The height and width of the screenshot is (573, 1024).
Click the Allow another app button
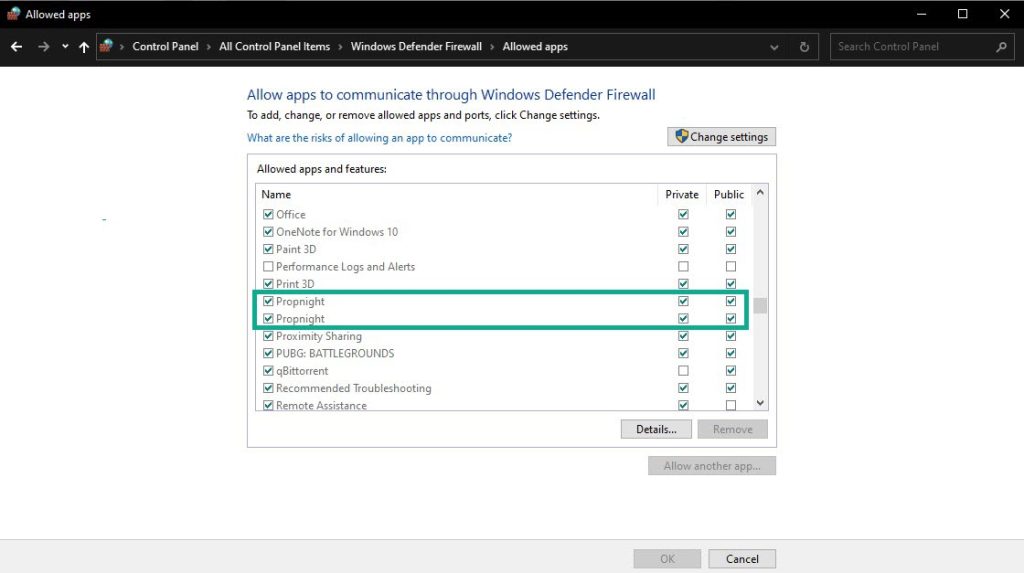pyautogui.click(x=712, y=466)
